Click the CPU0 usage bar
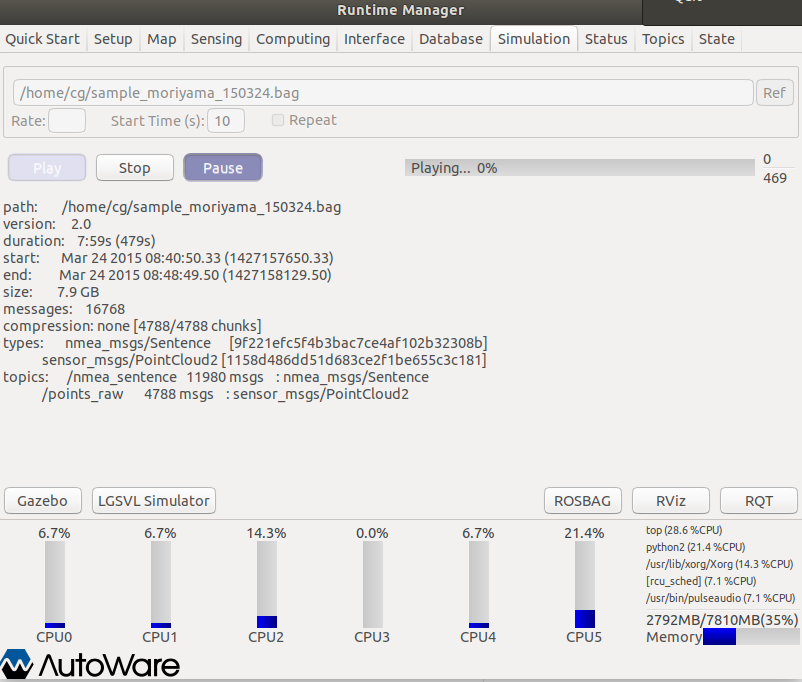Image resolution: width=802 pixels, height=682 pixels. [x=55, y=584]
